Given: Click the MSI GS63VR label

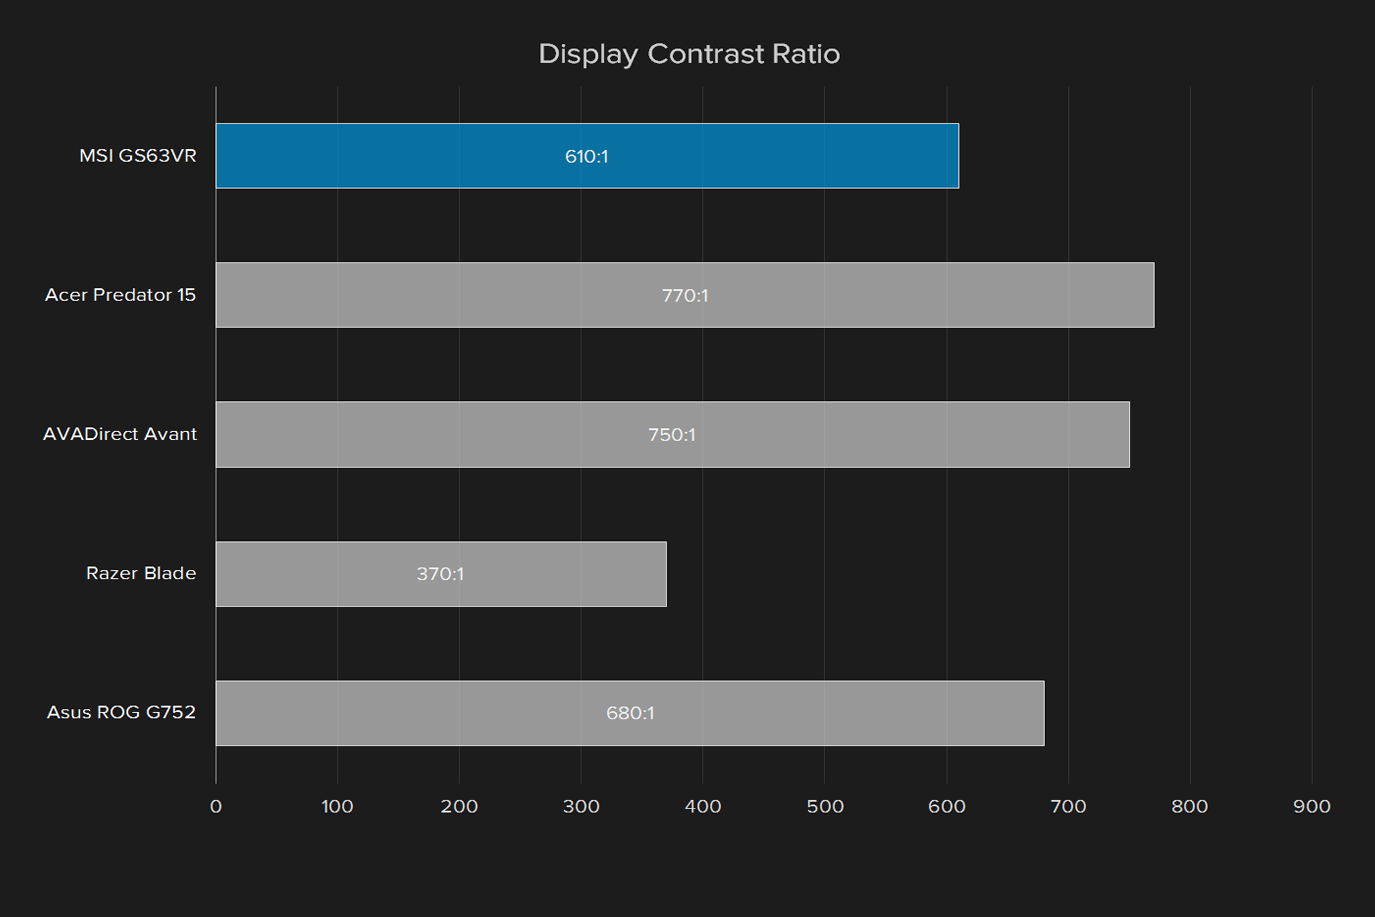Looking at the screenshot, I should pyautogui.click(x=138, y=156).
